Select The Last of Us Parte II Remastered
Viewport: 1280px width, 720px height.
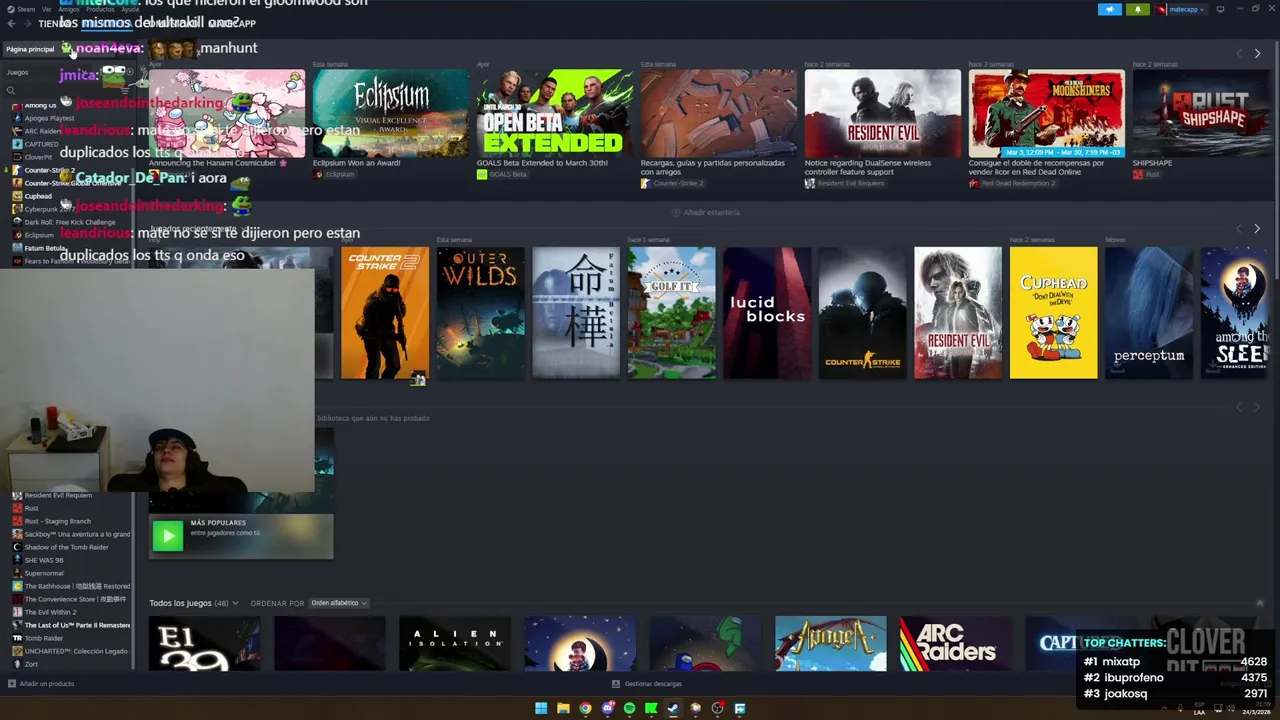point(72,625)
